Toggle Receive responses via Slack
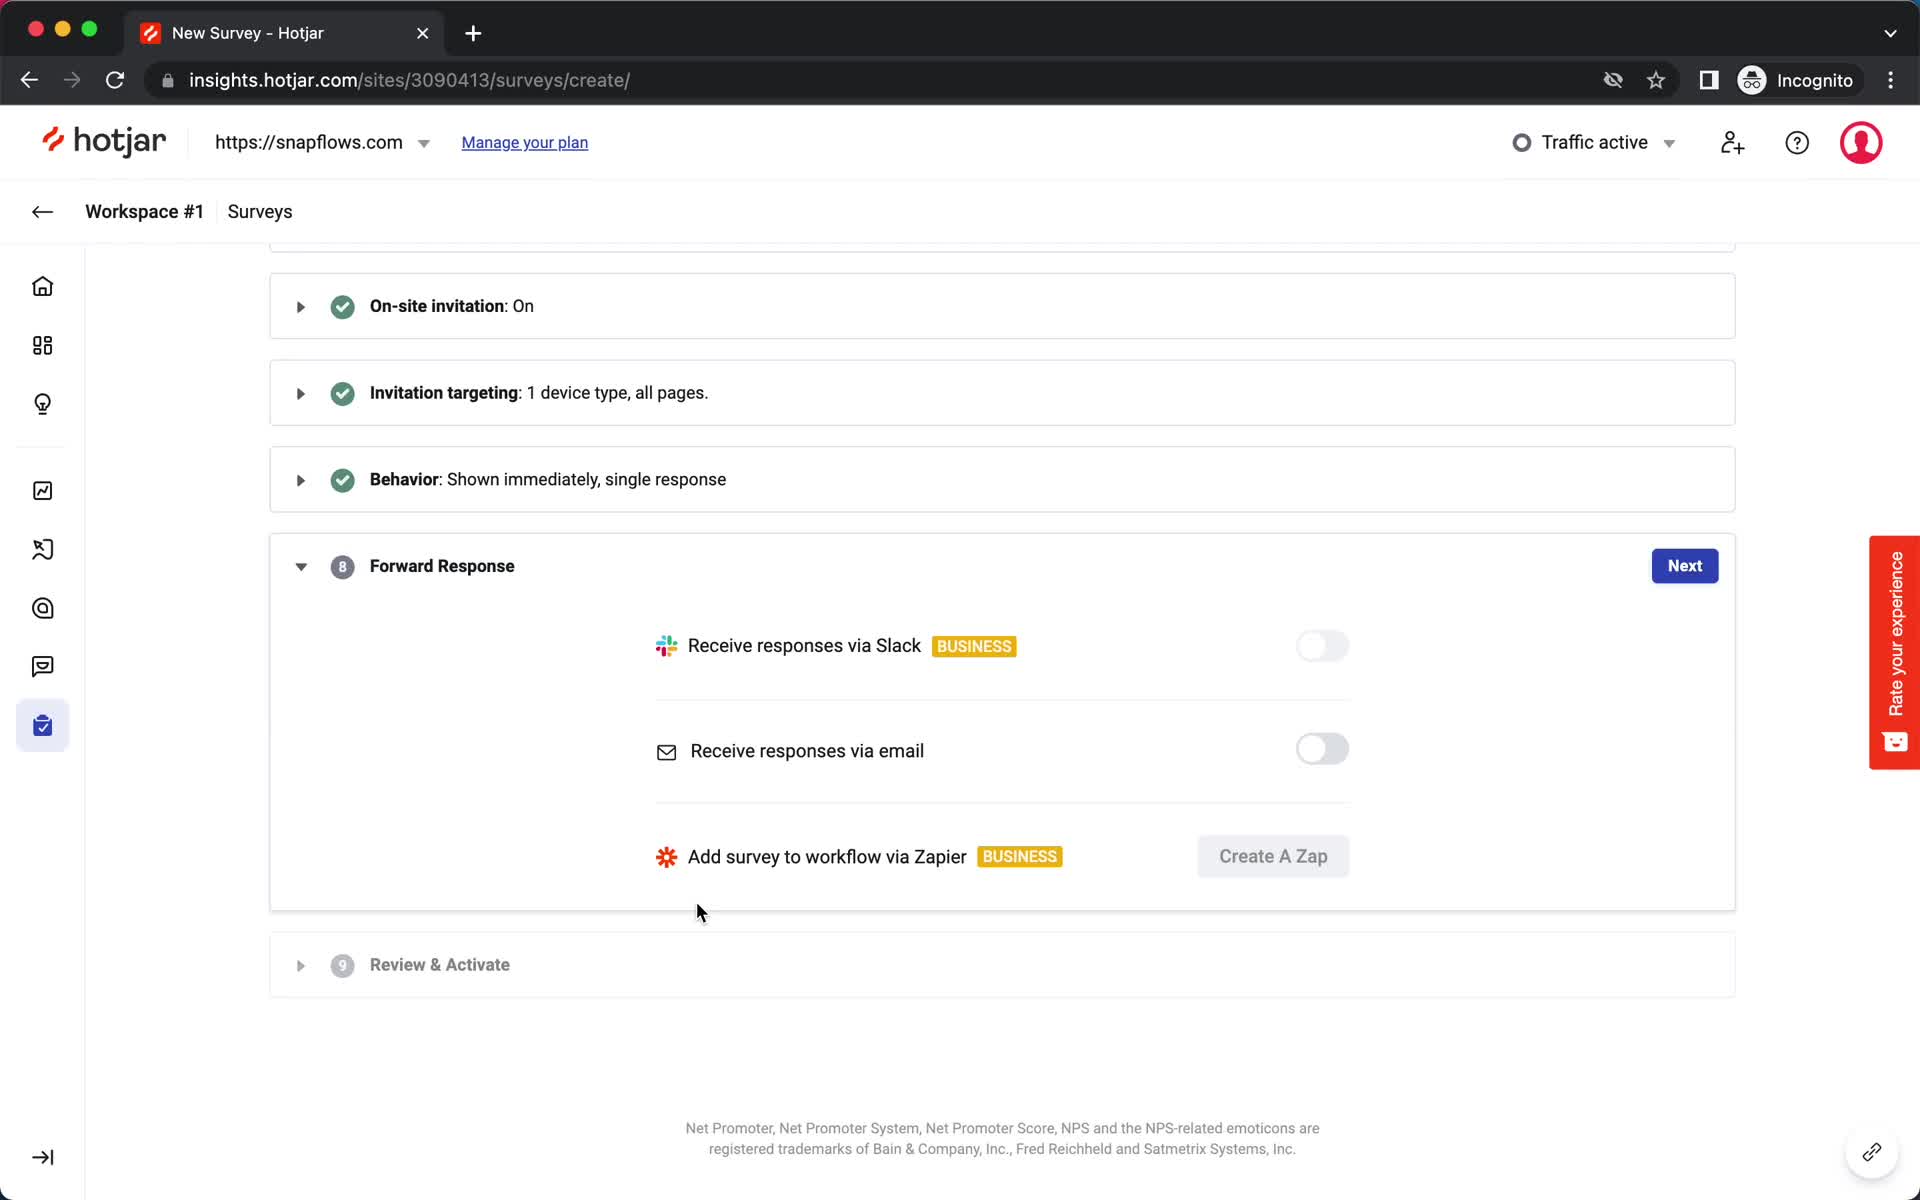Screen dimensions: 1920x1200 click(1321, 644)
